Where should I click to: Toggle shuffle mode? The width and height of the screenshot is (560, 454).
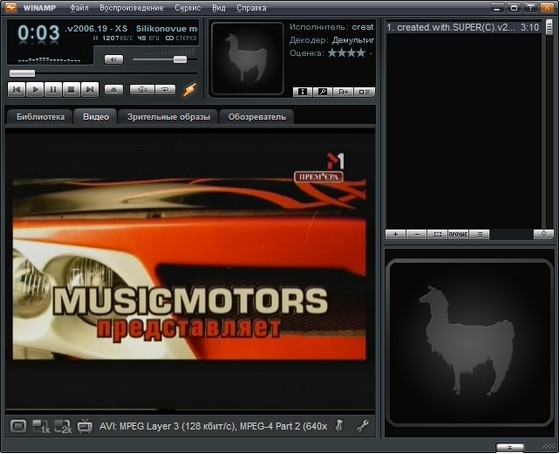coord(142,89)
